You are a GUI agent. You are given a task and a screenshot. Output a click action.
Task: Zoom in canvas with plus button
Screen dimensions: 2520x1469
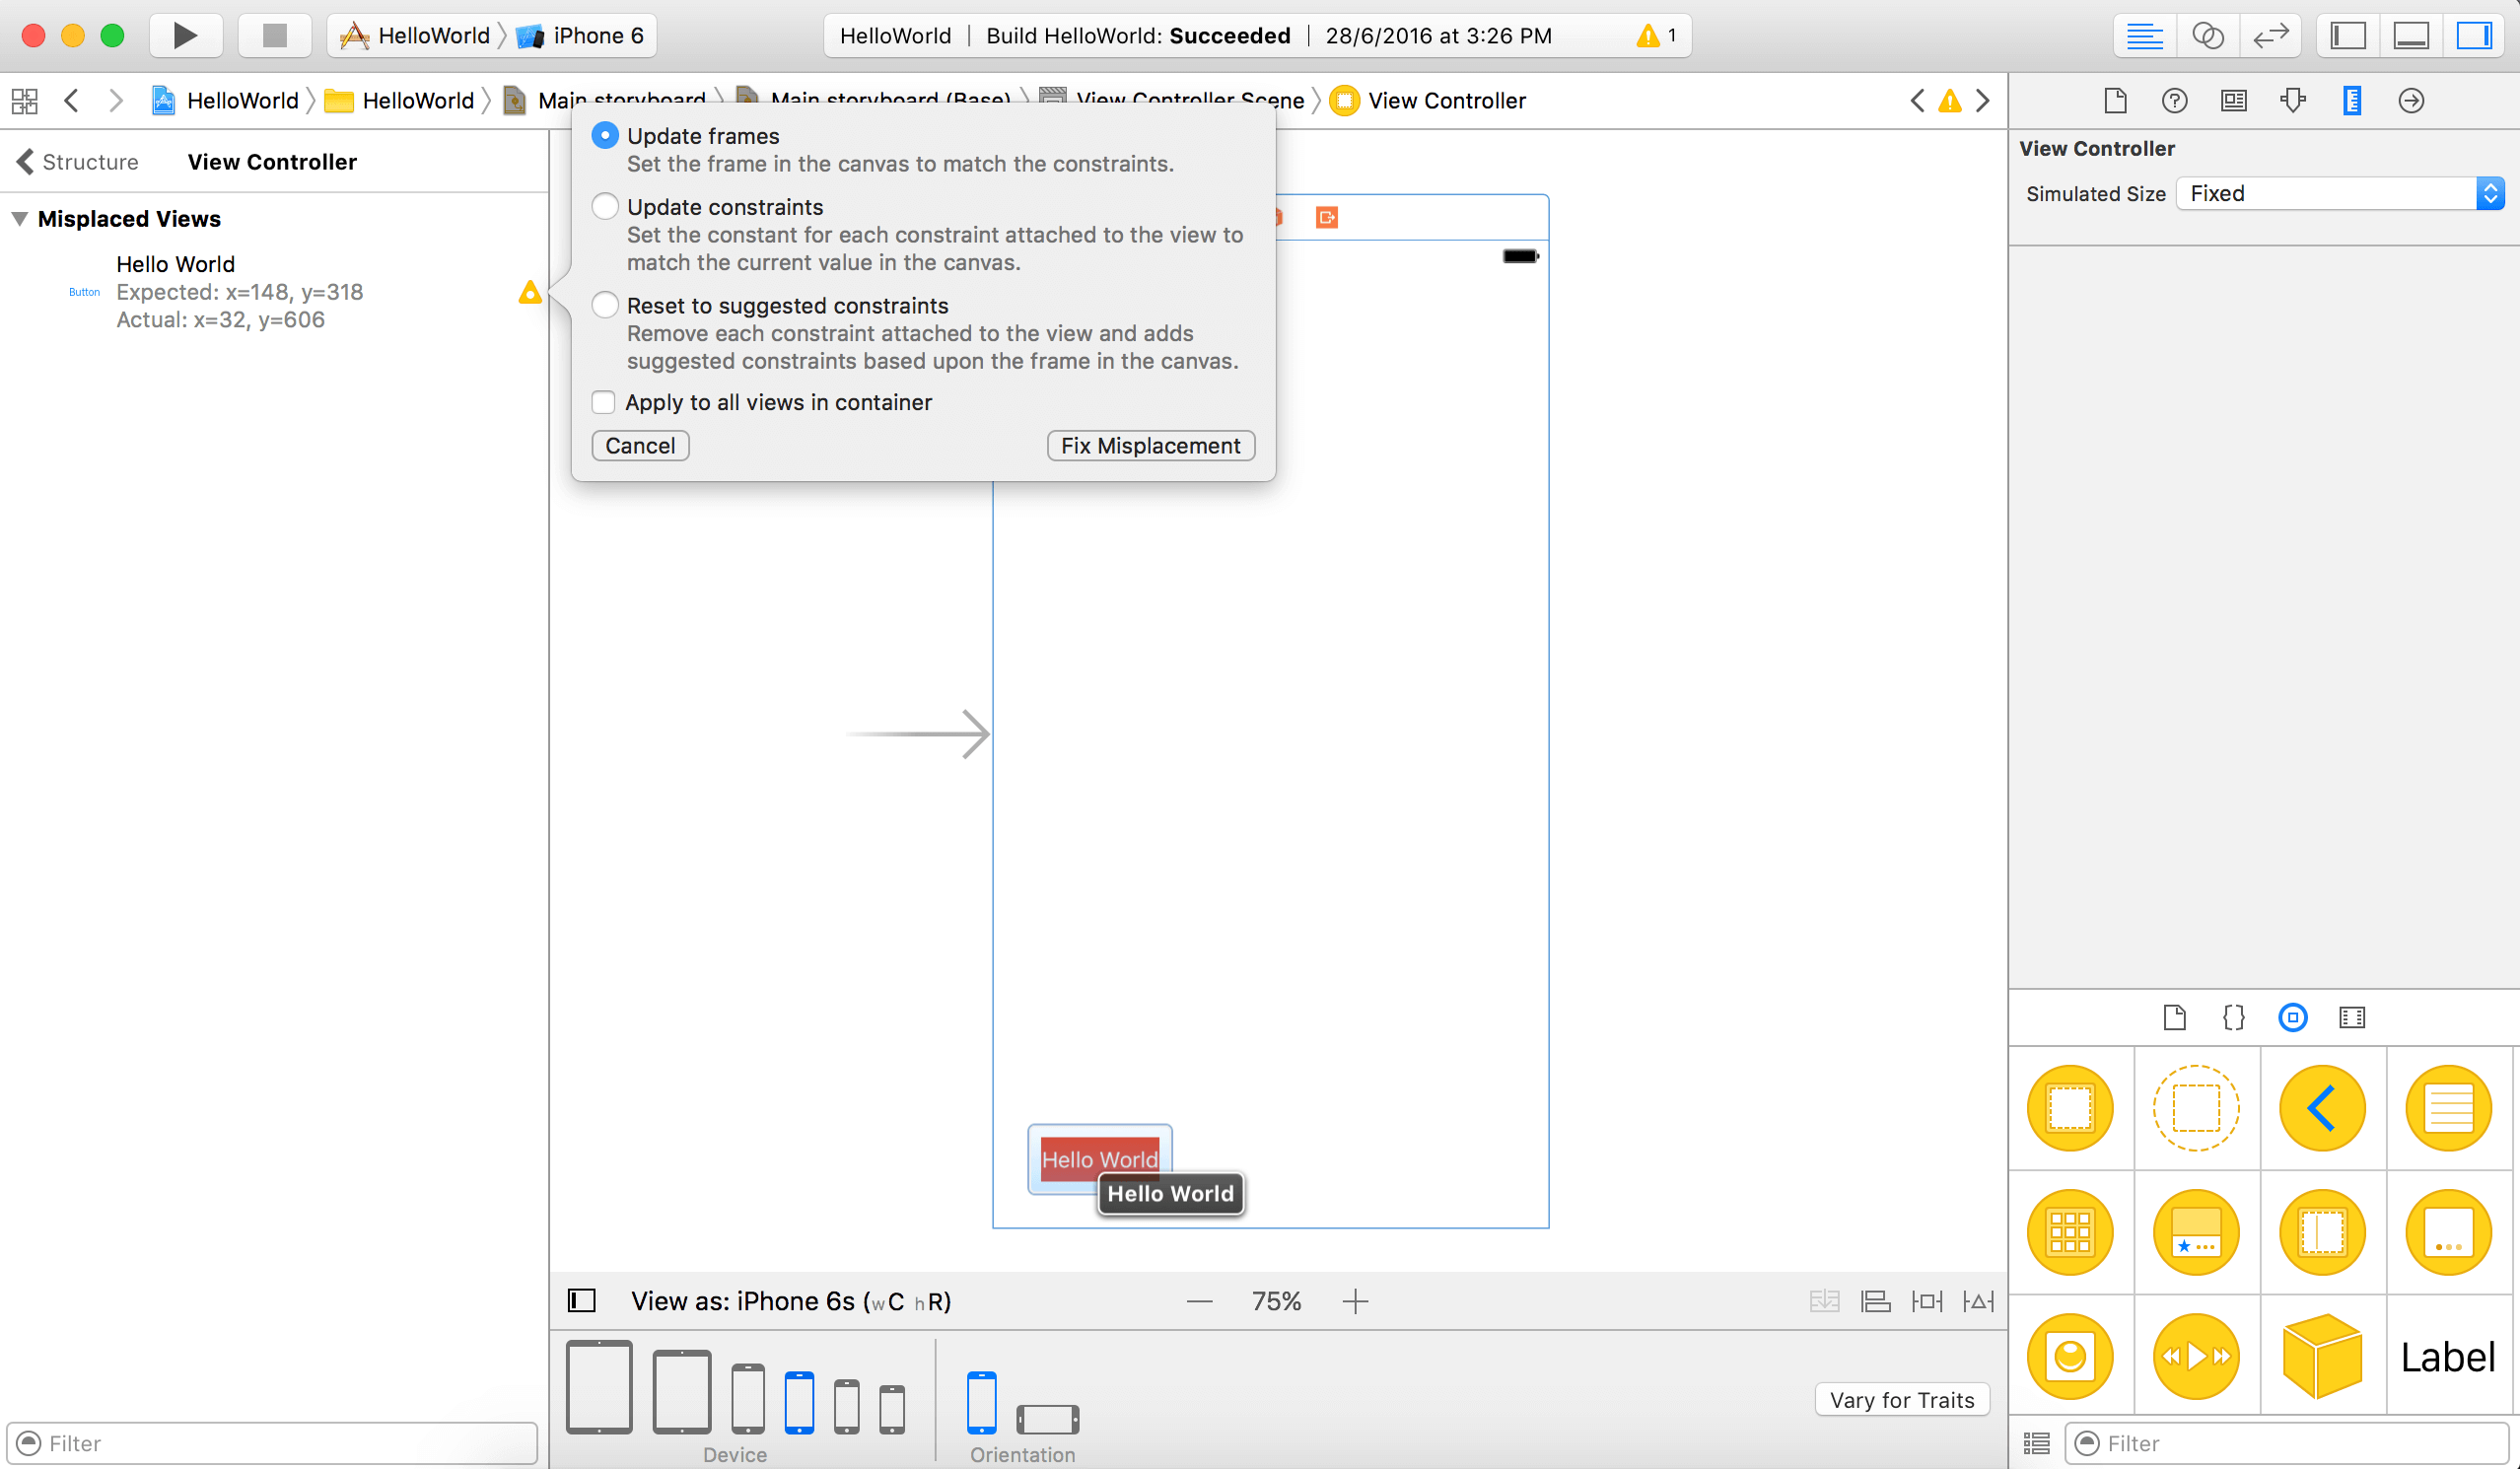[x=1355, y=1301]
